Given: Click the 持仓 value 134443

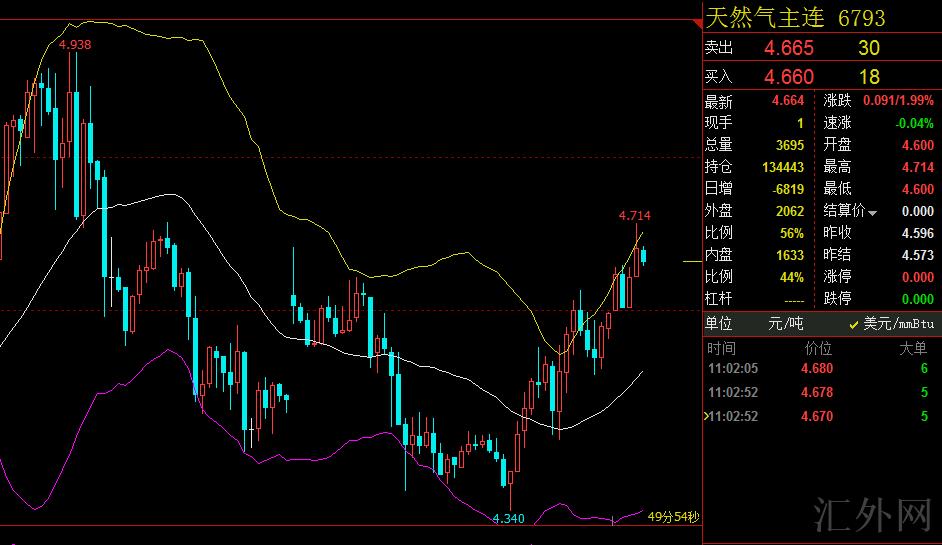Looking at the screenshot, I should pyautogui.click(x=783, y=167).
